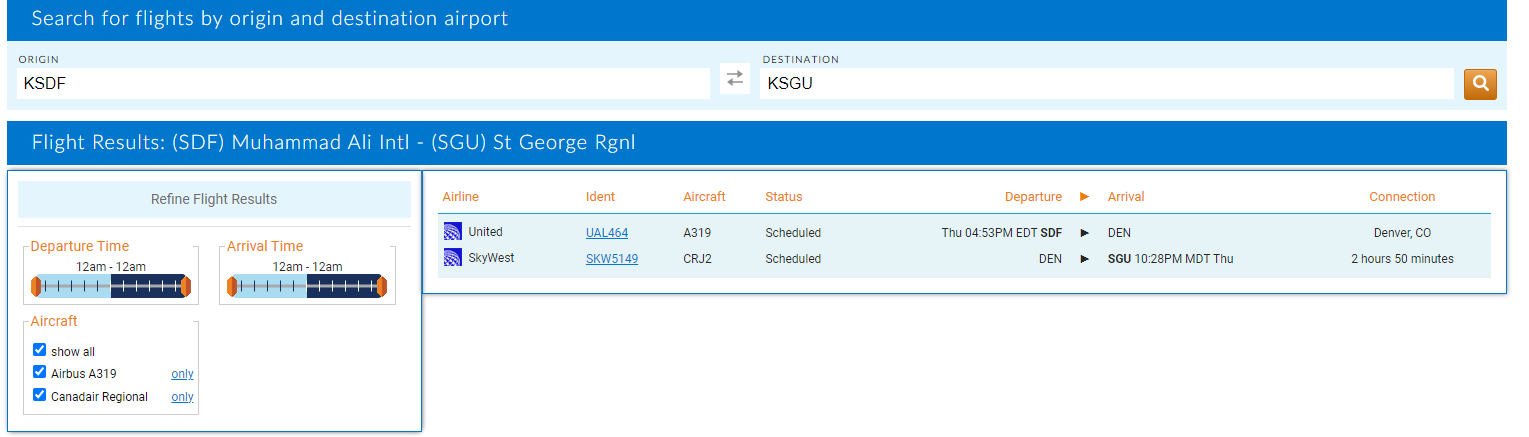Click the black arrow in UAL464 row
The height and width of the screenshot is (437, 1529).
click(1085, 233)
